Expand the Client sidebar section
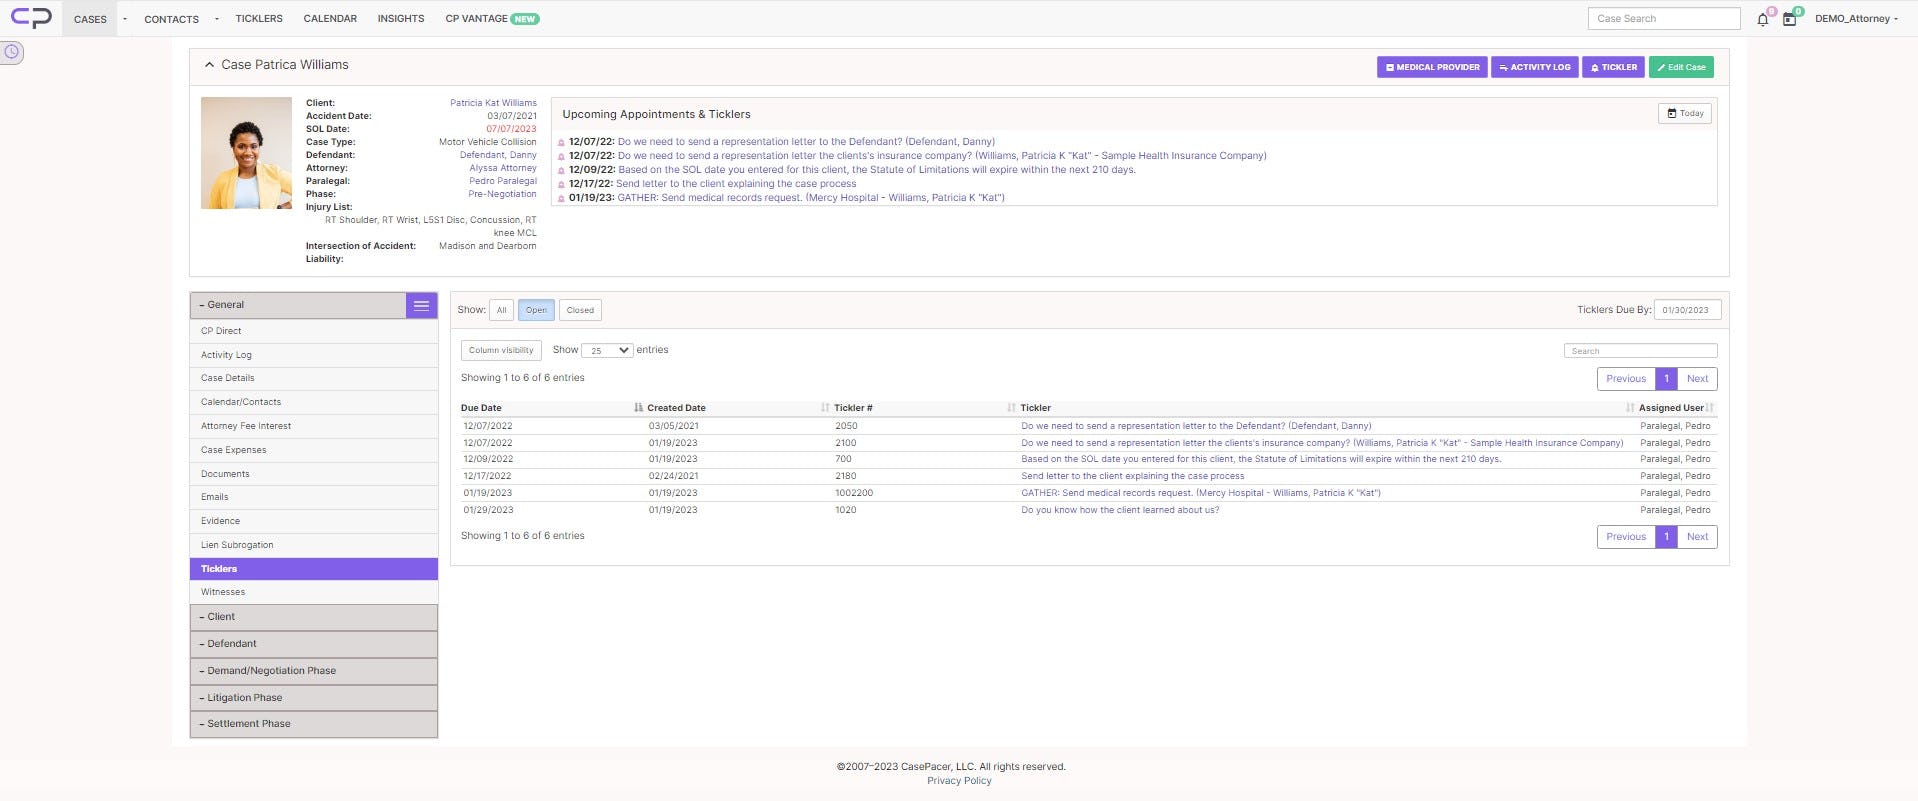Screen dimensions: 1918x801 pos(314,617)
